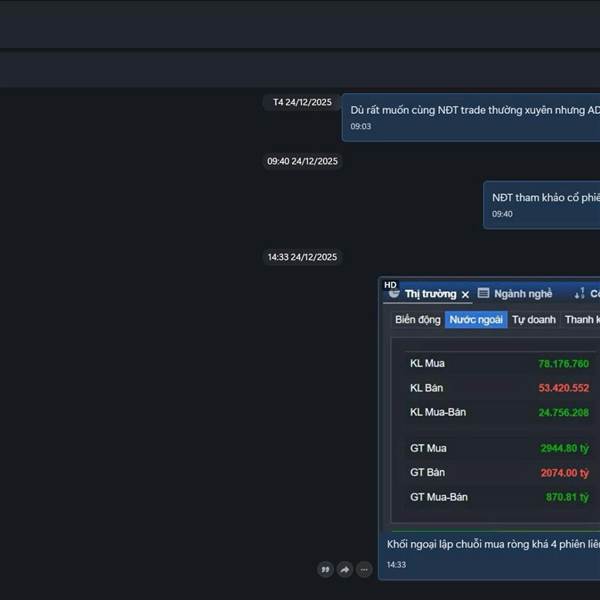The height and width of the screenshot is (600, 600).
Task: Select the Tự doanh sub-tab
Action: coord(534,320)
